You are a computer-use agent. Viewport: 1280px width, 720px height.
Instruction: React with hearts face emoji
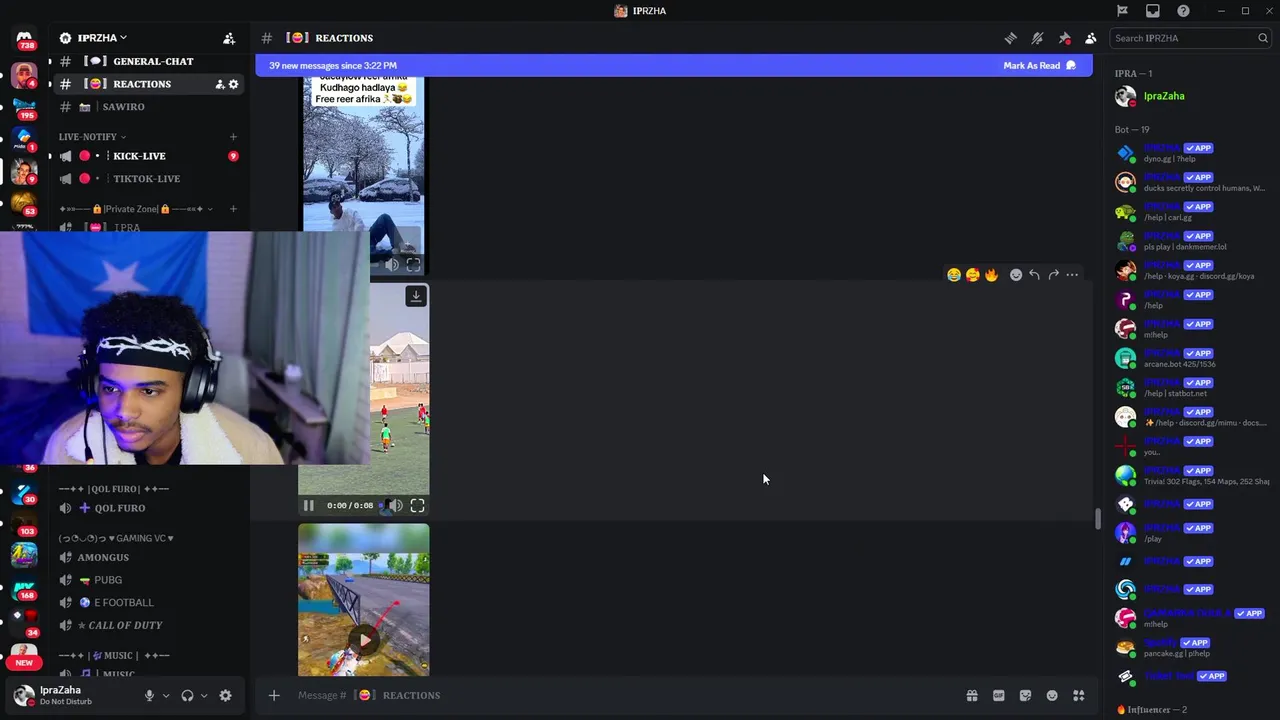972,275
